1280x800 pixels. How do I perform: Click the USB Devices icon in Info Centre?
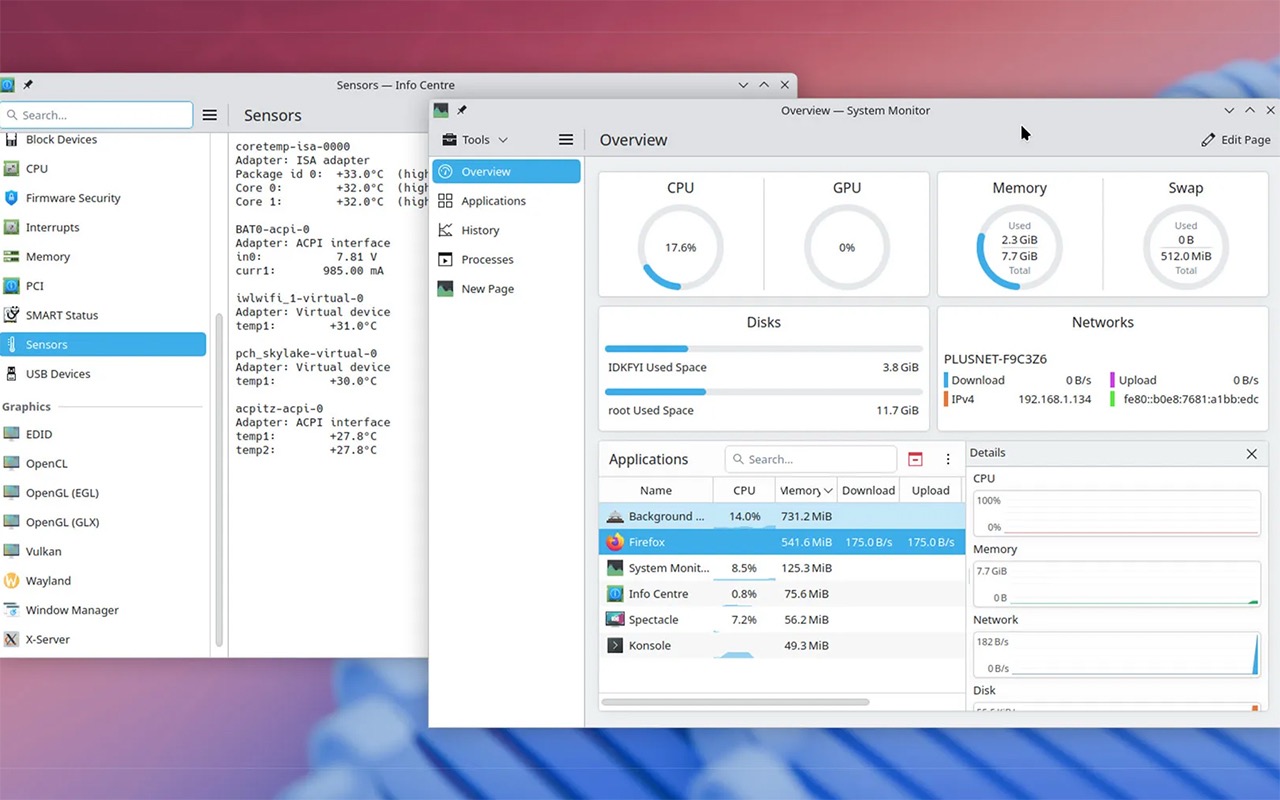11,374
